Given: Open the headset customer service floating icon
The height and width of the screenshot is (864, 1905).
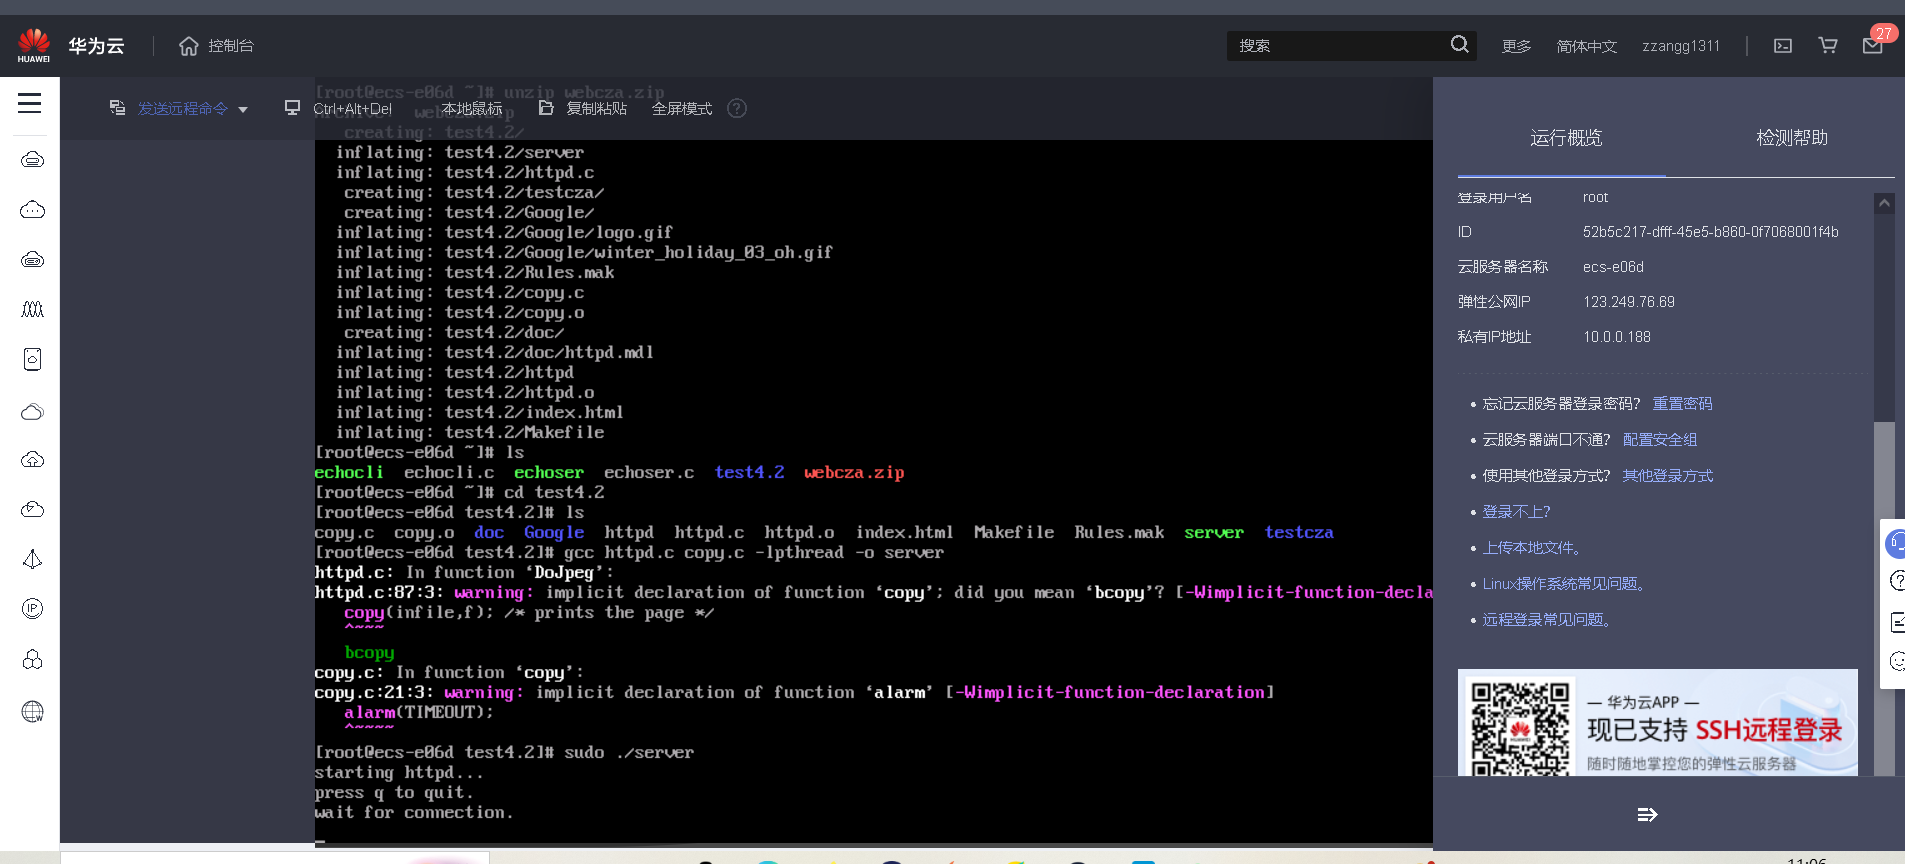Looking at the screenshot, I should (1895, 544).
